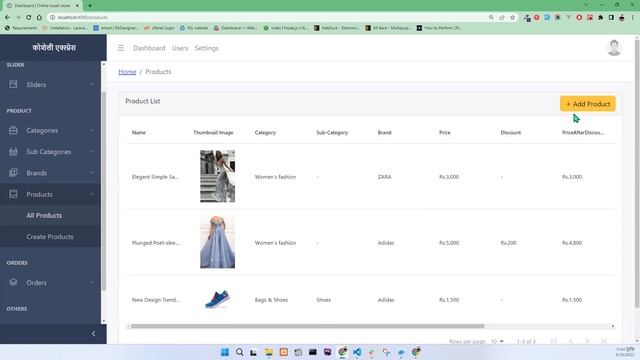640x360 pixels.
Task: Go to last page of table
Action: [x=604, y=341]
